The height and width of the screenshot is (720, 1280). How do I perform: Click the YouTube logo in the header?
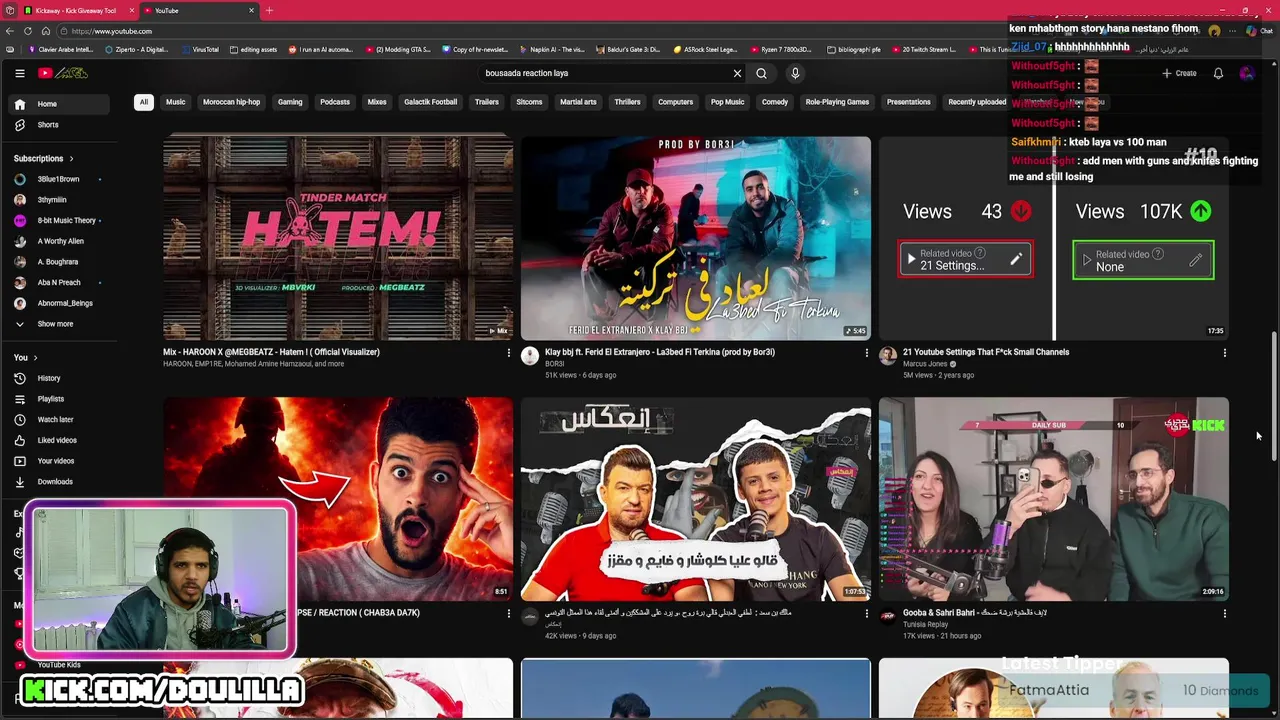63,73
